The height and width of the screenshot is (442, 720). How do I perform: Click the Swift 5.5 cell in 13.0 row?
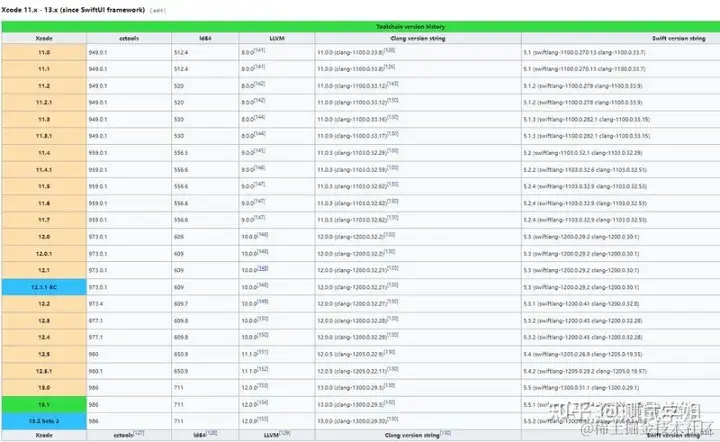point(581,388)
